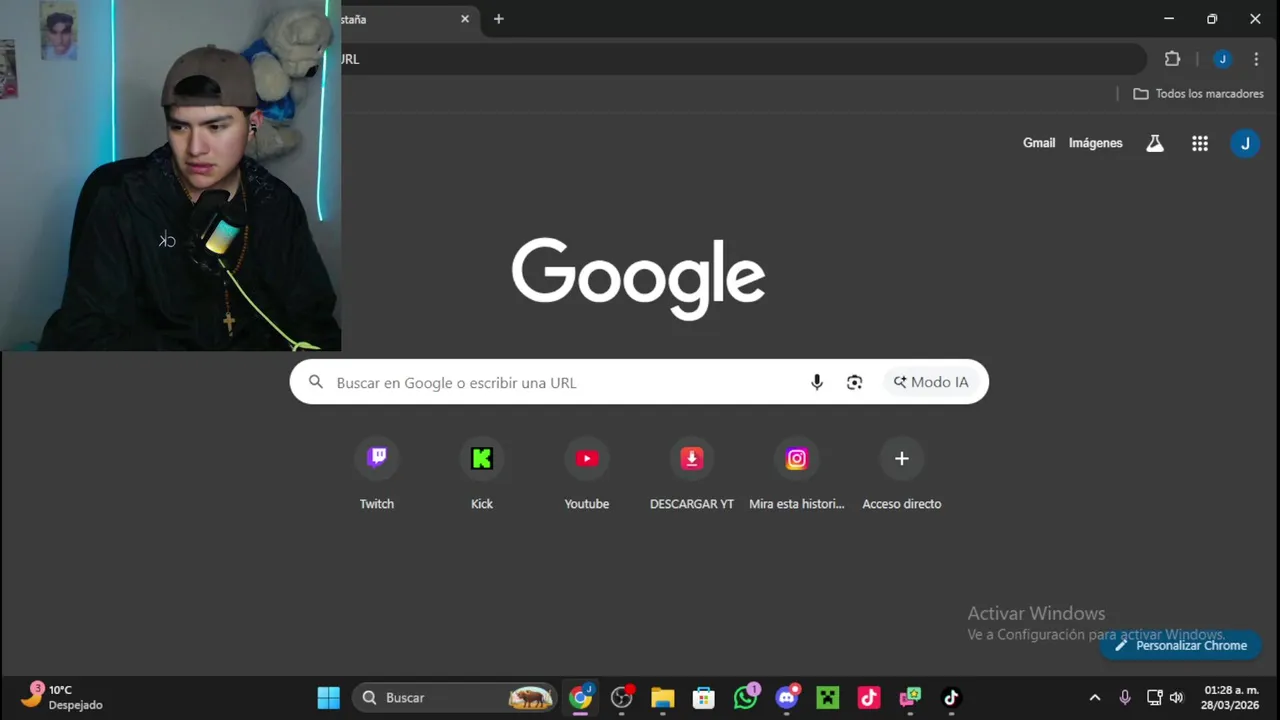Open the Chrome three-dot menu
Viewport: 1280px width, 720px height.
click(1256, 59)
